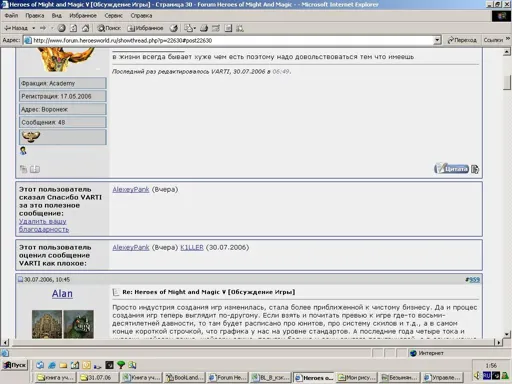Click the report post icon in VARTI's post
512x384 pixels.
point(23,169)
